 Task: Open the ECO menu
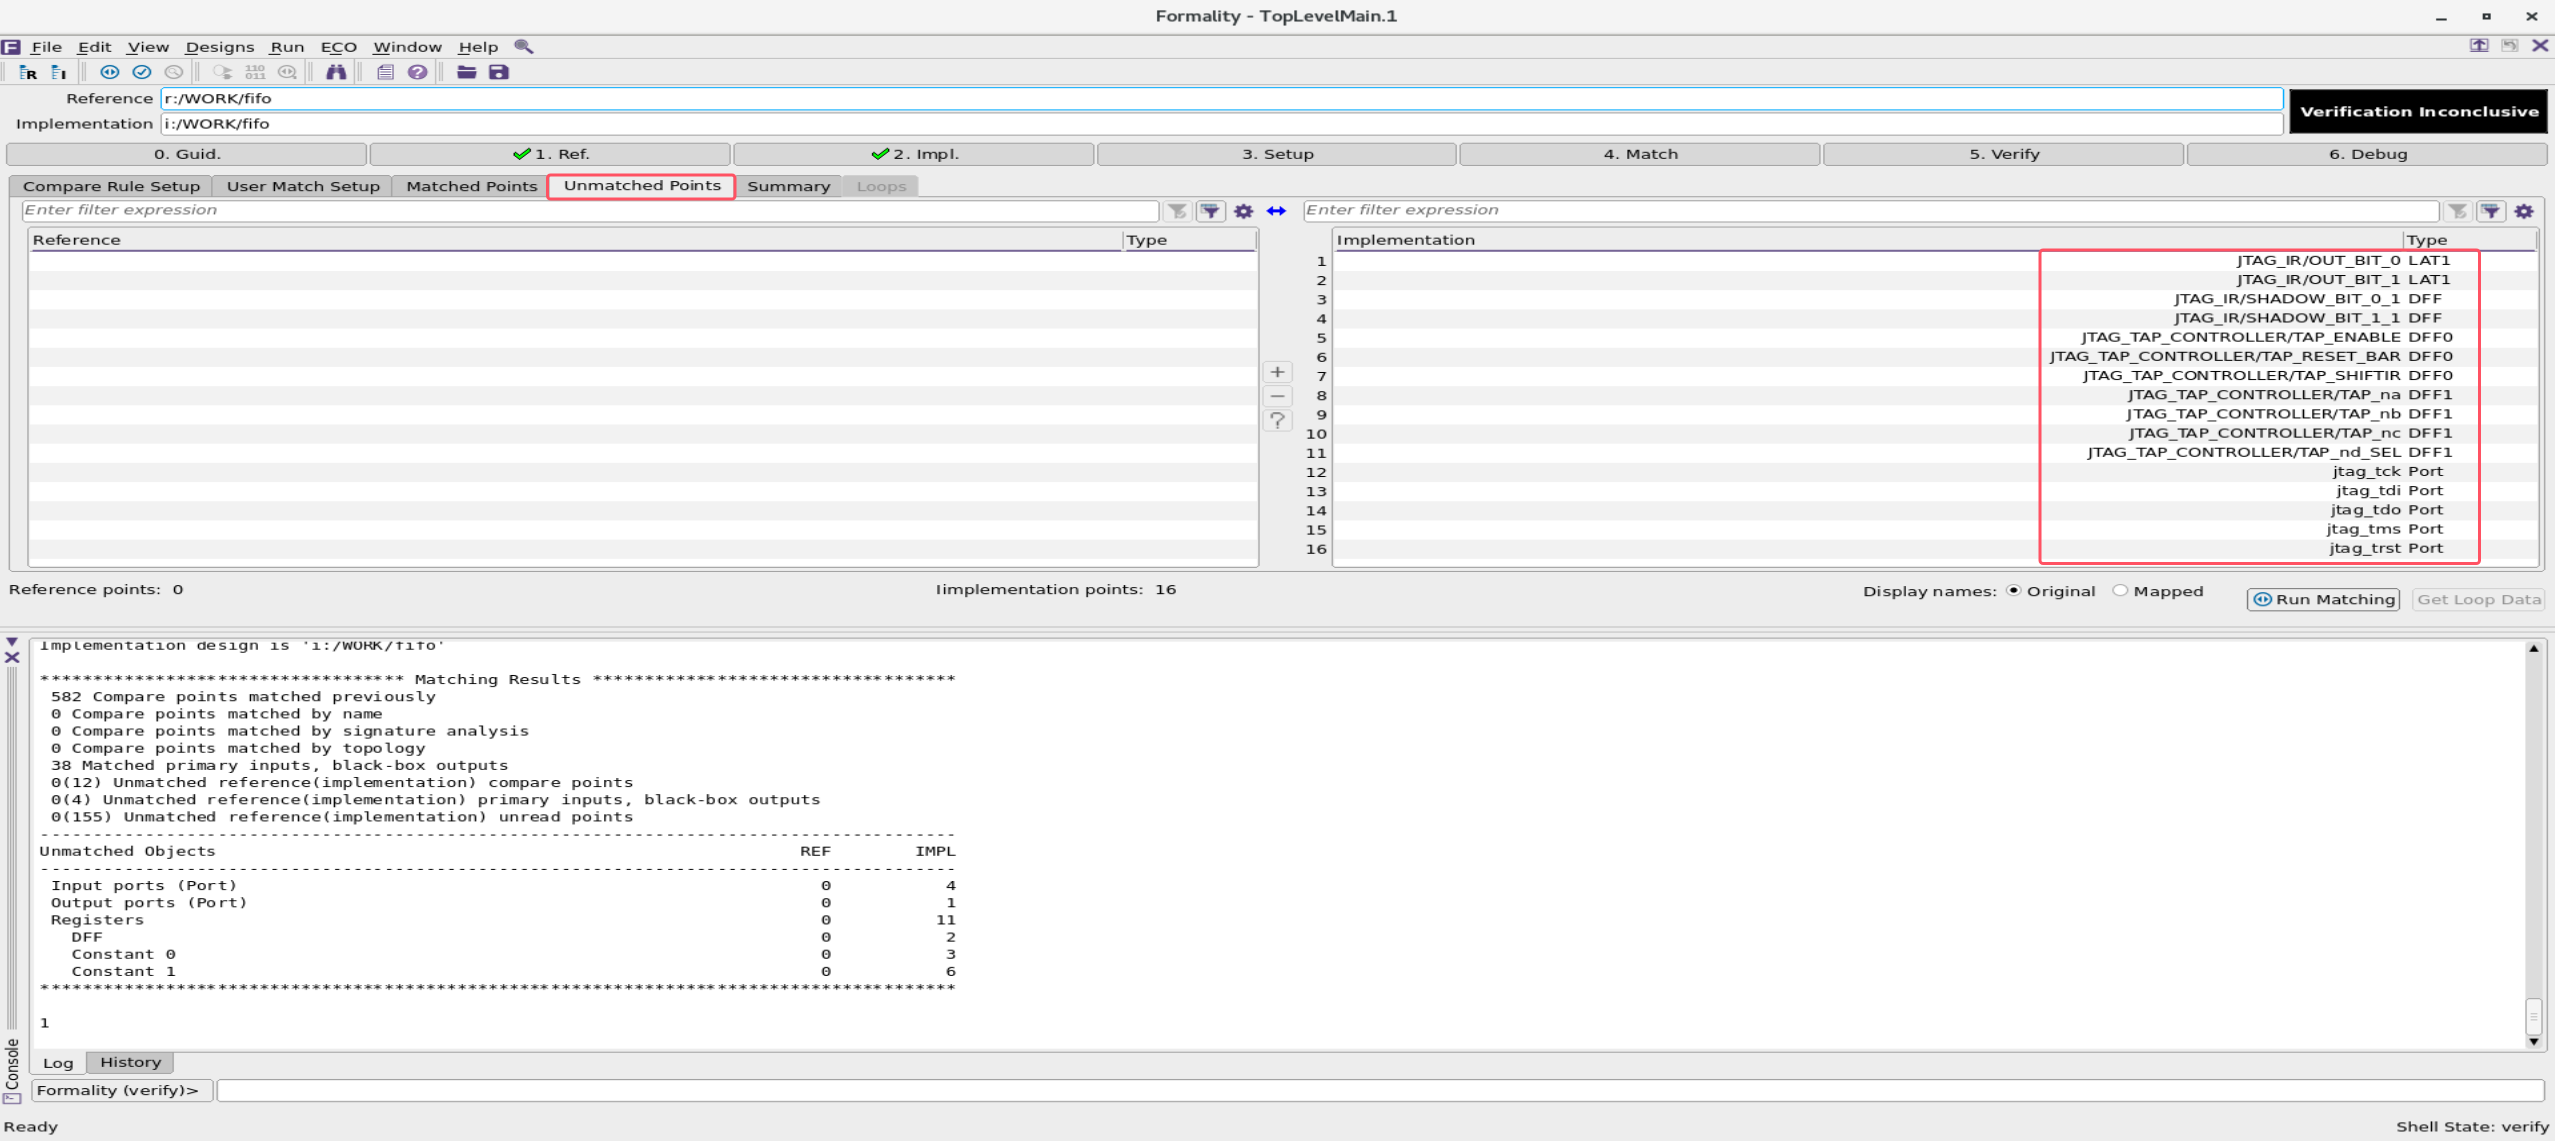(339, 47)
